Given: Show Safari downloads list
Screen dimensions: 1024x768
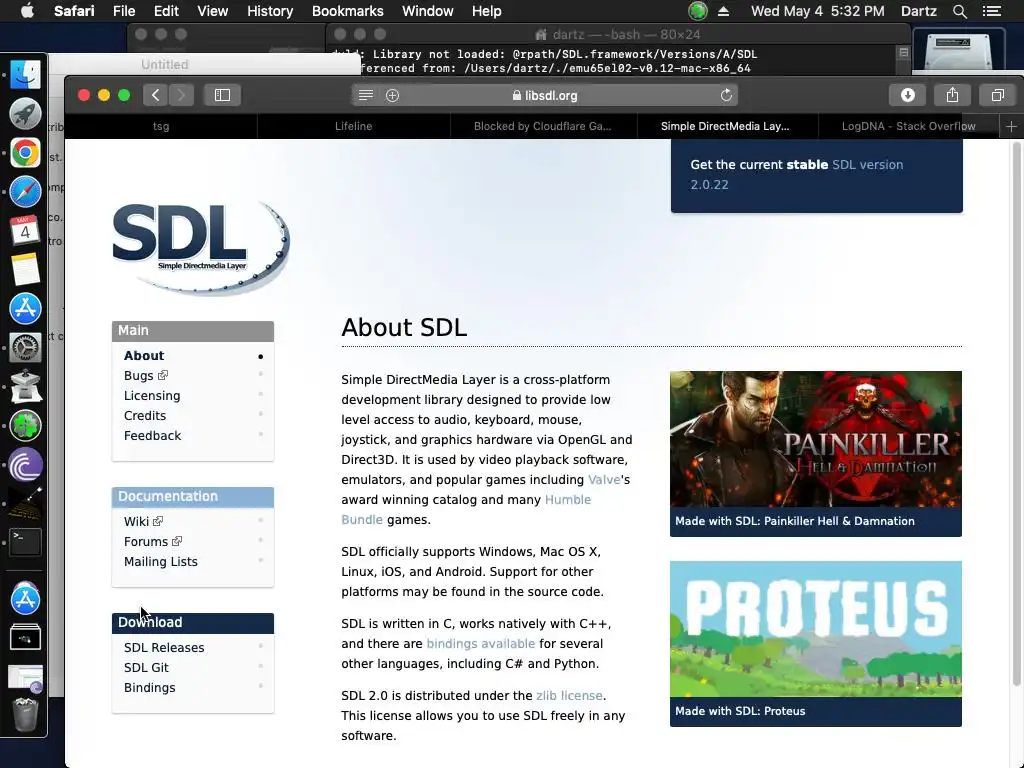Looking at the screenshot, I should pos(908,95).
